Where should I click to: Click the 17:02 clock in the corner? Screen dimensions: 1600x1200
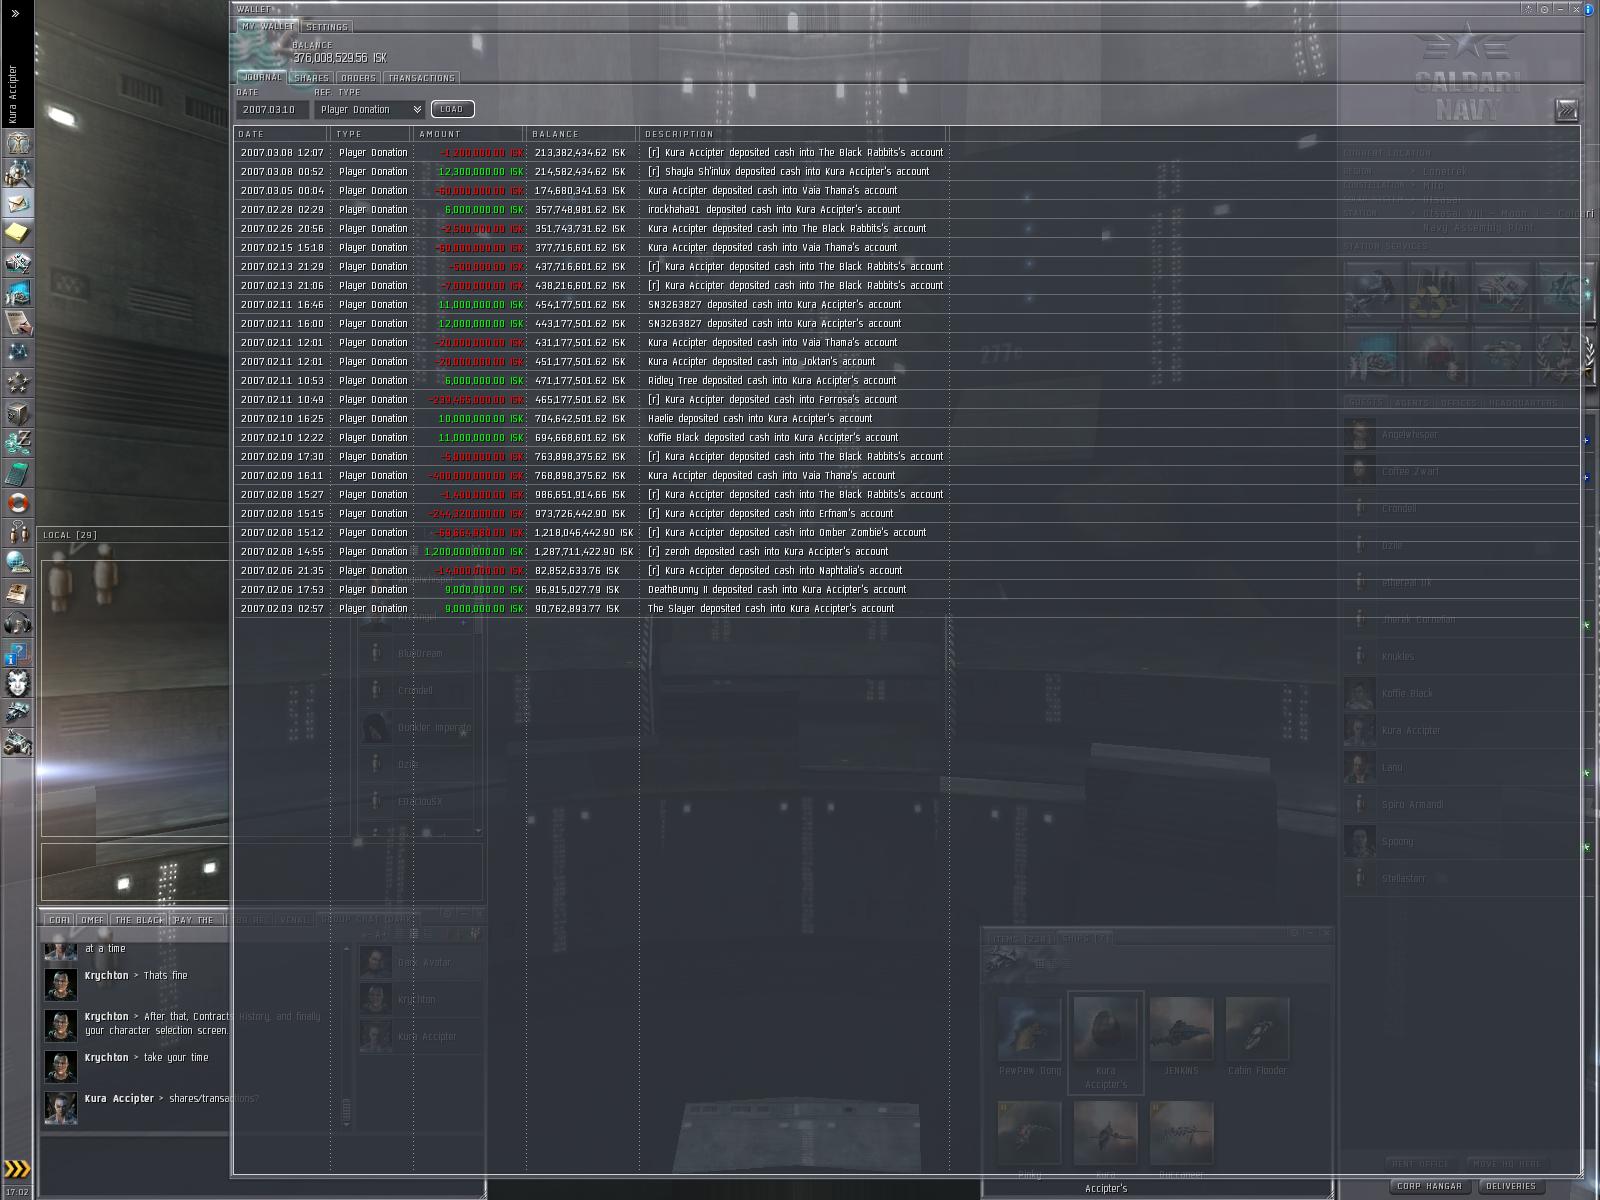click(x=17, y=1192)
